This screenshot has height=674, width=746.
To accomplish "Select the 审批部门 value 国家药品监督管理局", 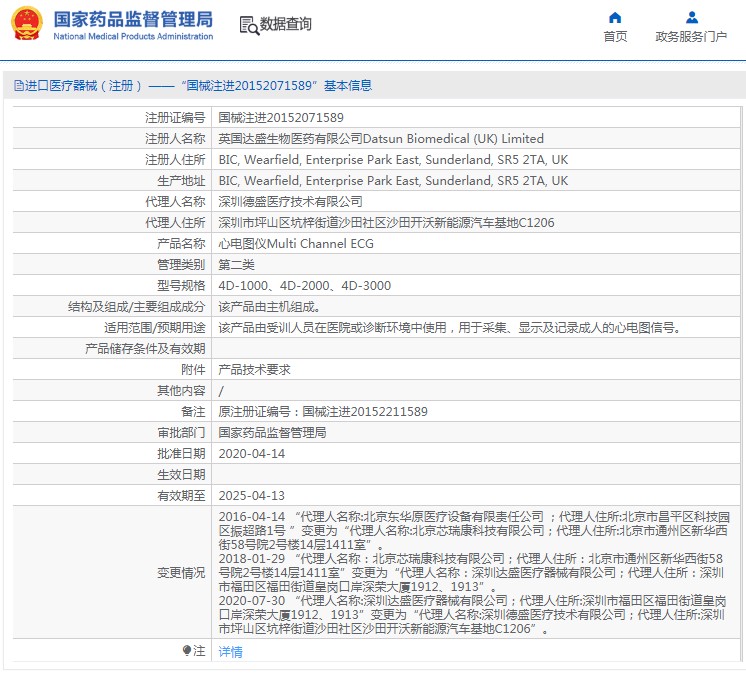I will [272, 432].
